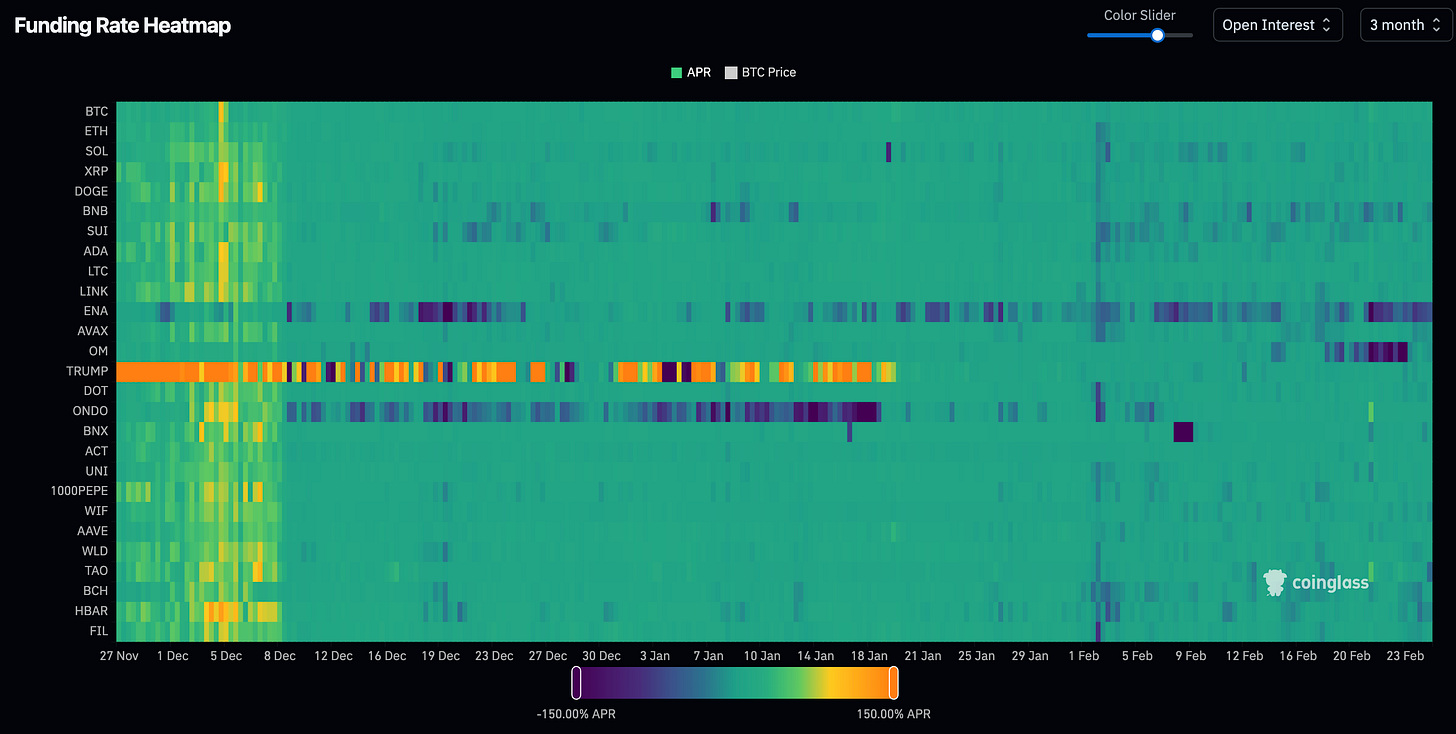
Task: Click the LTC row label
Action: (97, 271)
